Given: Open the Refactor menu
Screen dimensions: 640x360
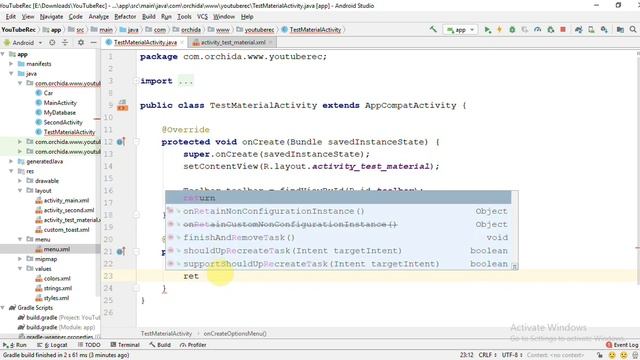Looking at the screenshot, I should (125, 17).
